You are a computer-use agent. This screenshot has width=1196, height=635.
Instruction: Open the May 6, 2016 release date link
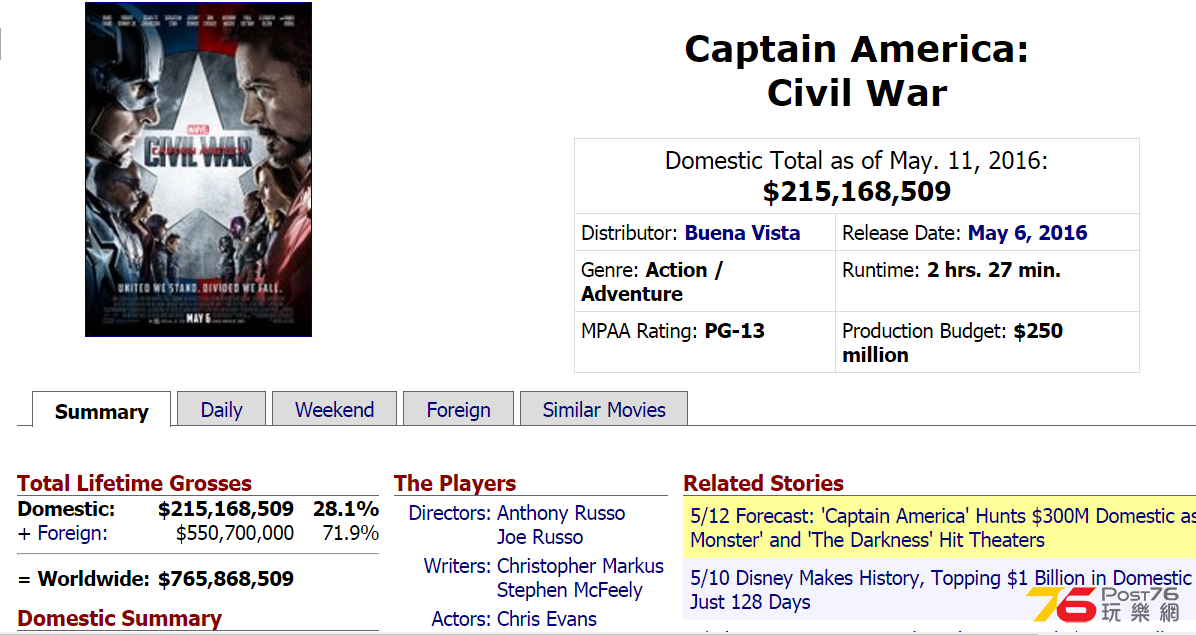pyautogui.click(x=1027, y=233)
